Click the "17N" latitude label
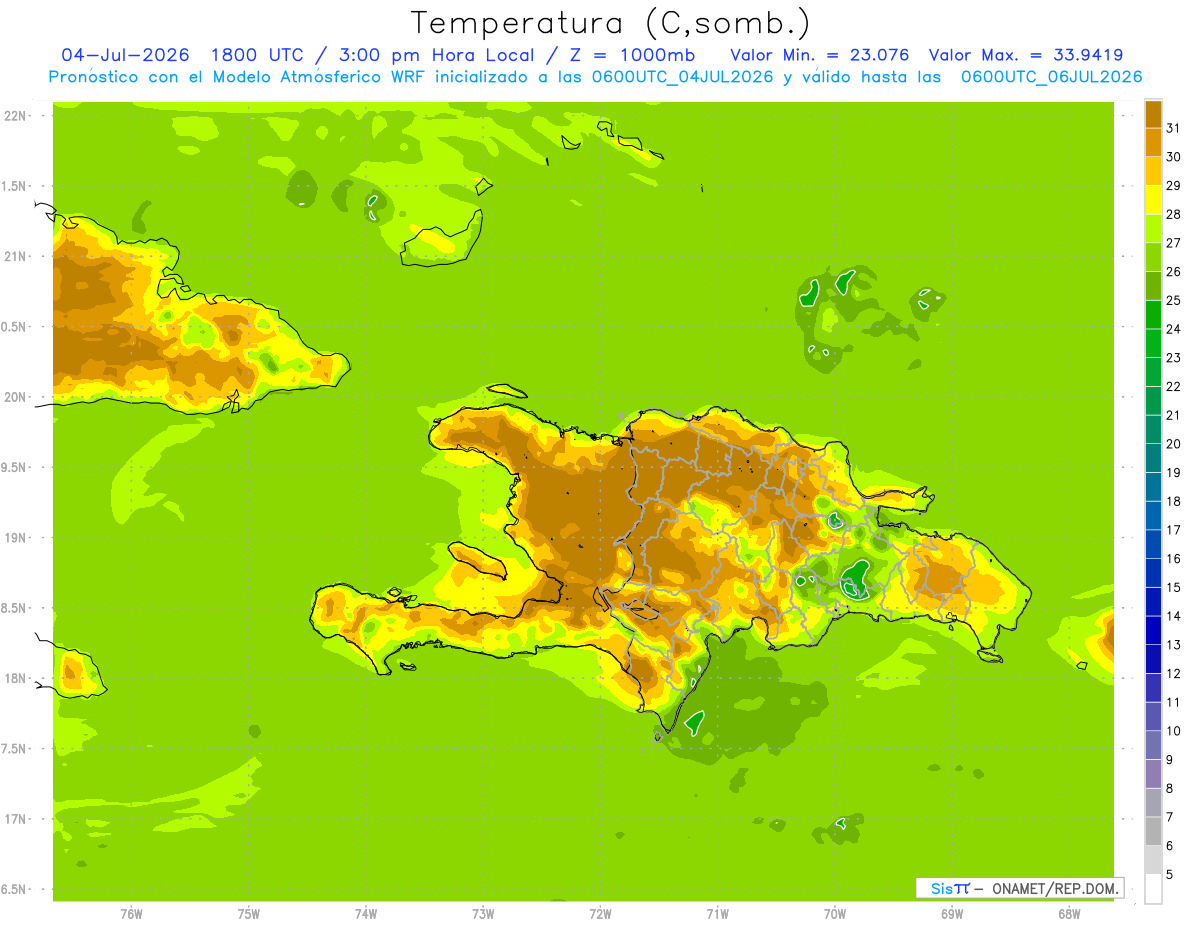 tap(14, 819)
